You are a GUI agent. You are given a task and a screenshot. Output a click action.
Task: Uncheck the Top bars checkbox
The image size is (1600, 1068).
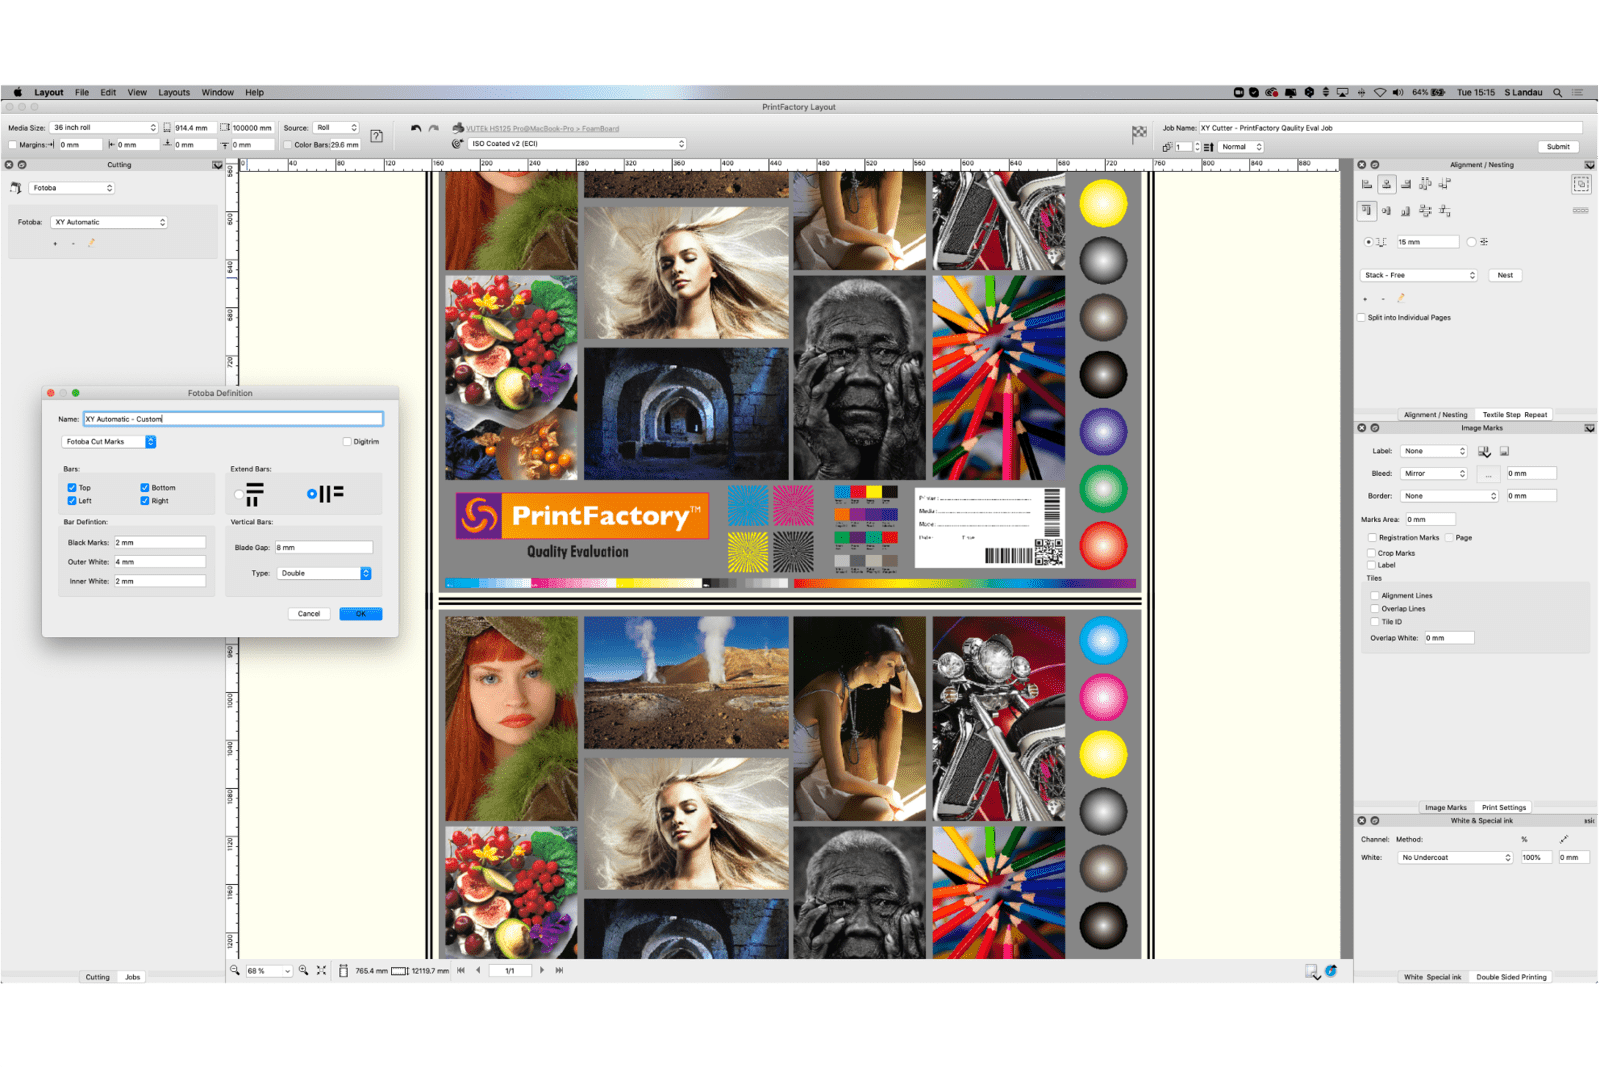[72, 488]
